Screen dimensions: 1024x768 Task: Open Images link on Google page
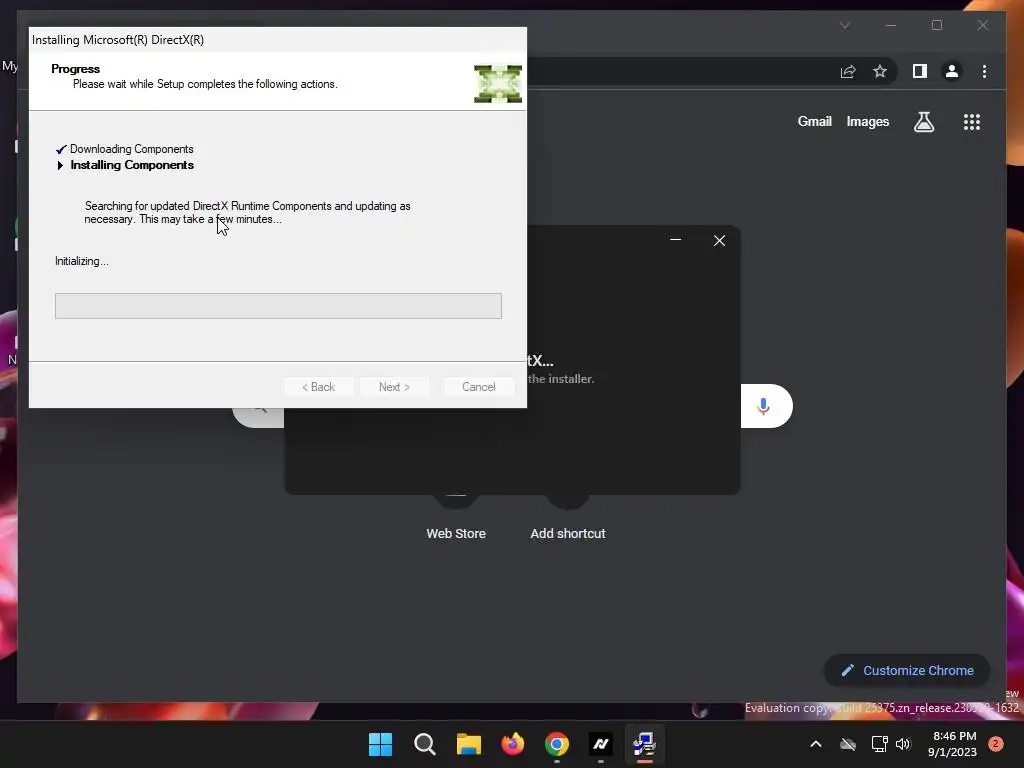pyautogui.click(x=867, y=121)
